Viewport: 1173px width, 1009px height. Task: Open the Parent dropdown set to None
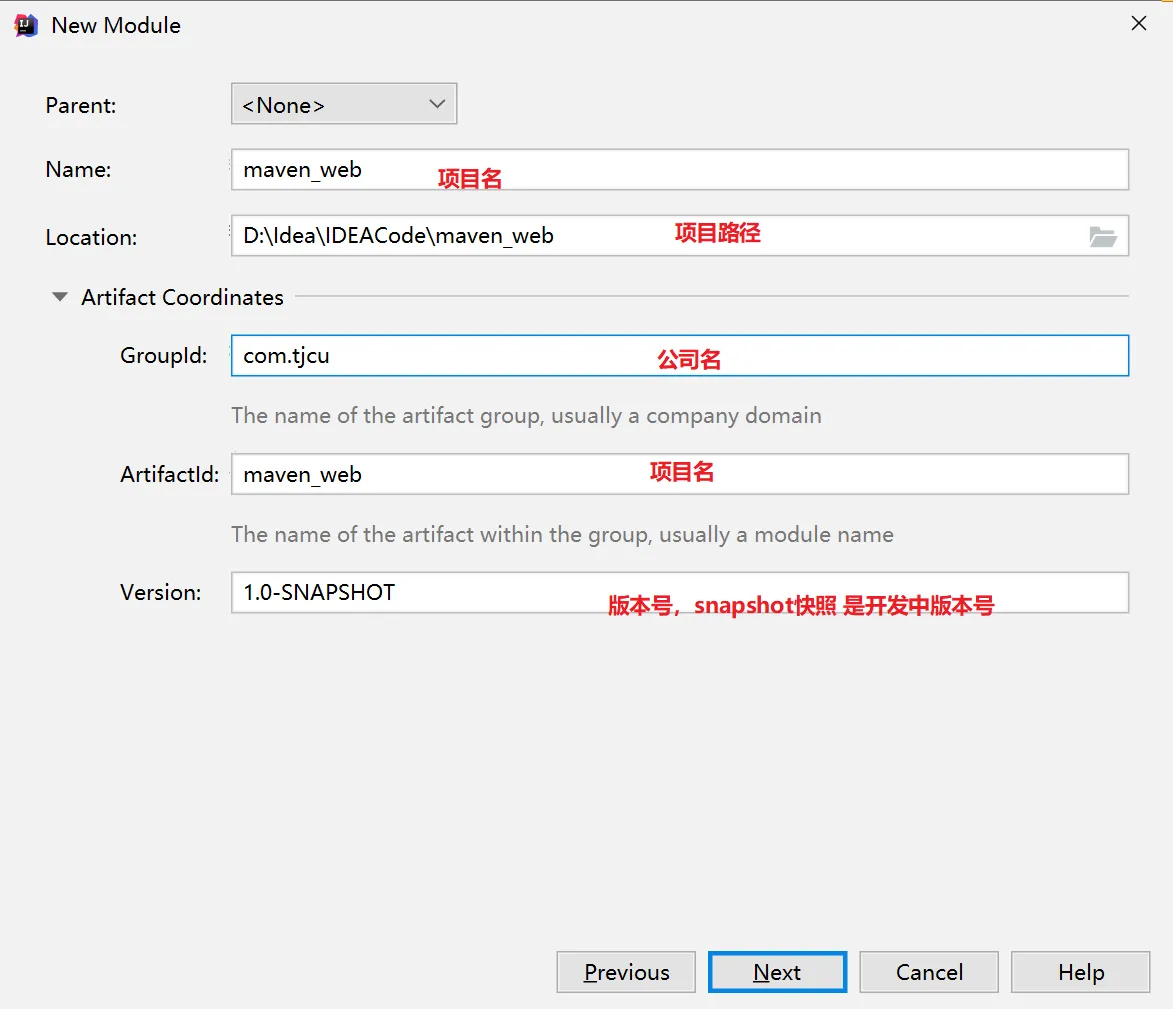point(343,105)
